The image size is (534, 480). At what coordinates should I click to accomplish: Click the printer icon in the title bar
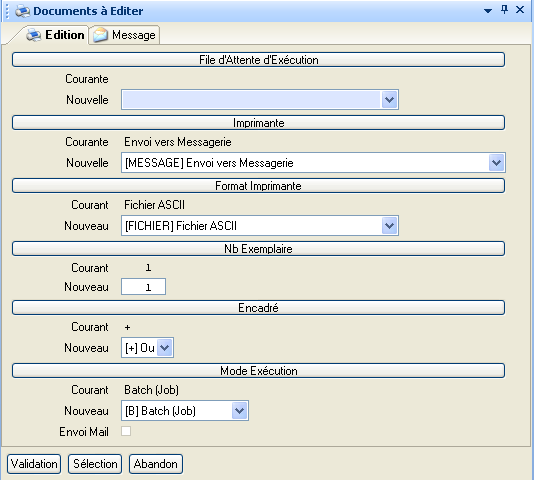(x=23, y=11)
